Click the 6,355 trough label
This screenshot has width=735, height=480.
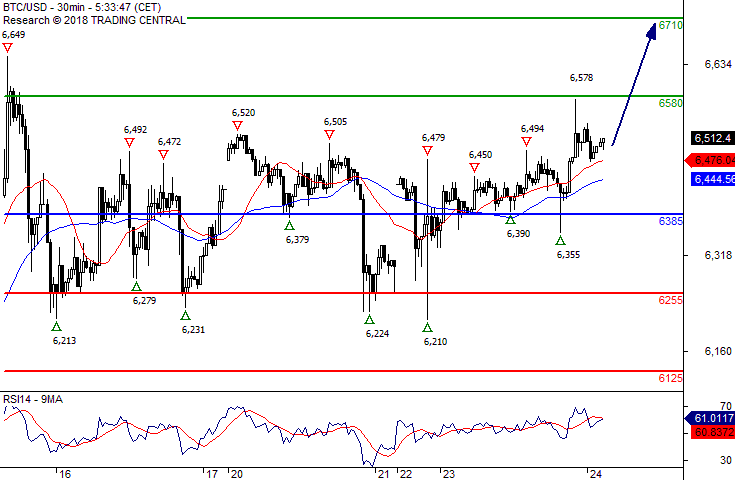coord(568,255)
